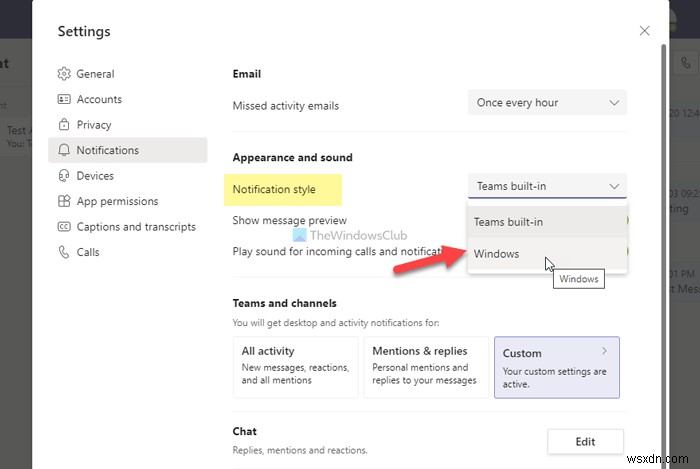The image size is (700, 469).
Task: Click the Missed activity emails label
Action: (x=286, y=106)
